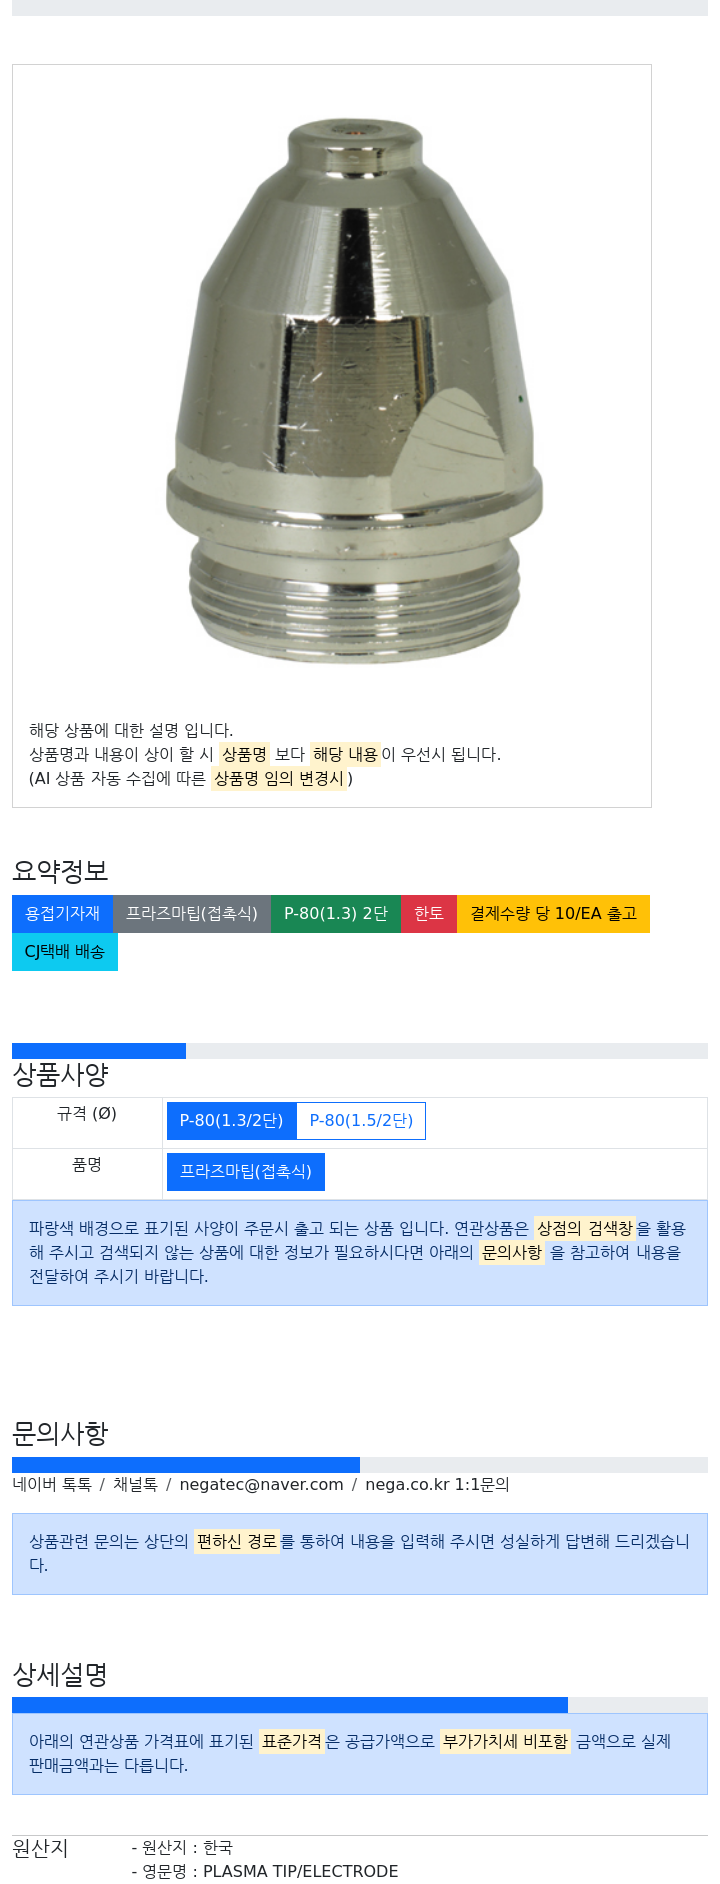The image size is (720, 1884).
Task: Click the 상세설명 section progress bar
Action: [290, 1705]
